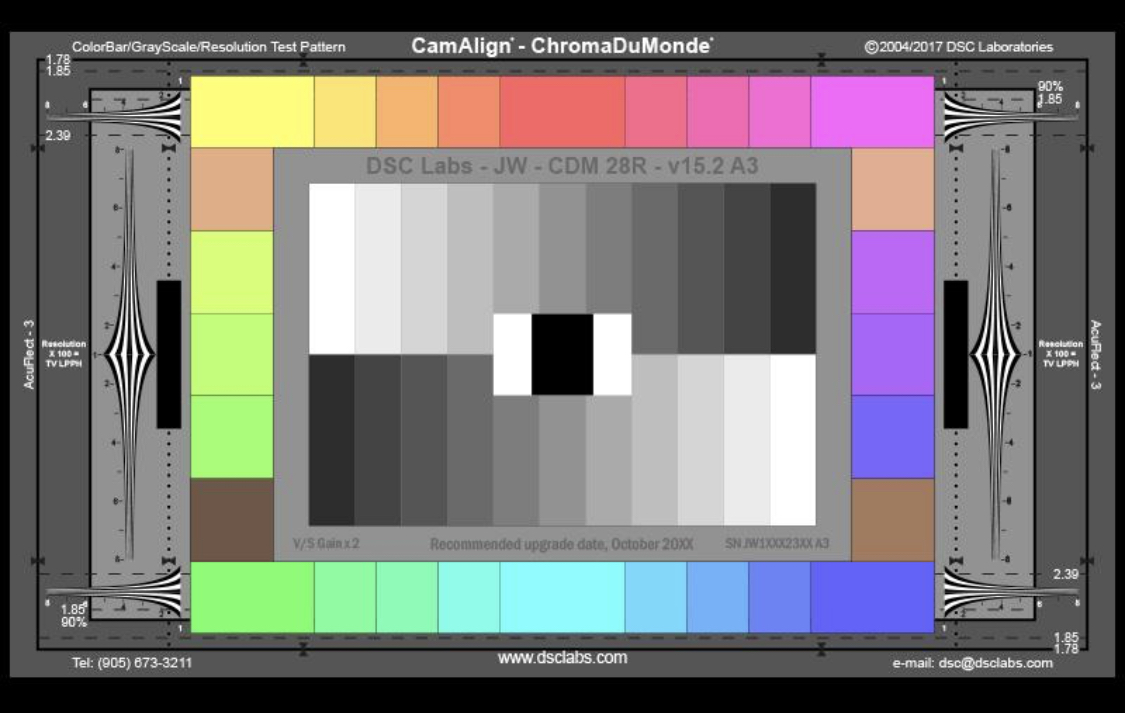Click the '2.39' marker near the top-left corner
The height and width of the screenshot is (713, 1125).
click(58, 136)
